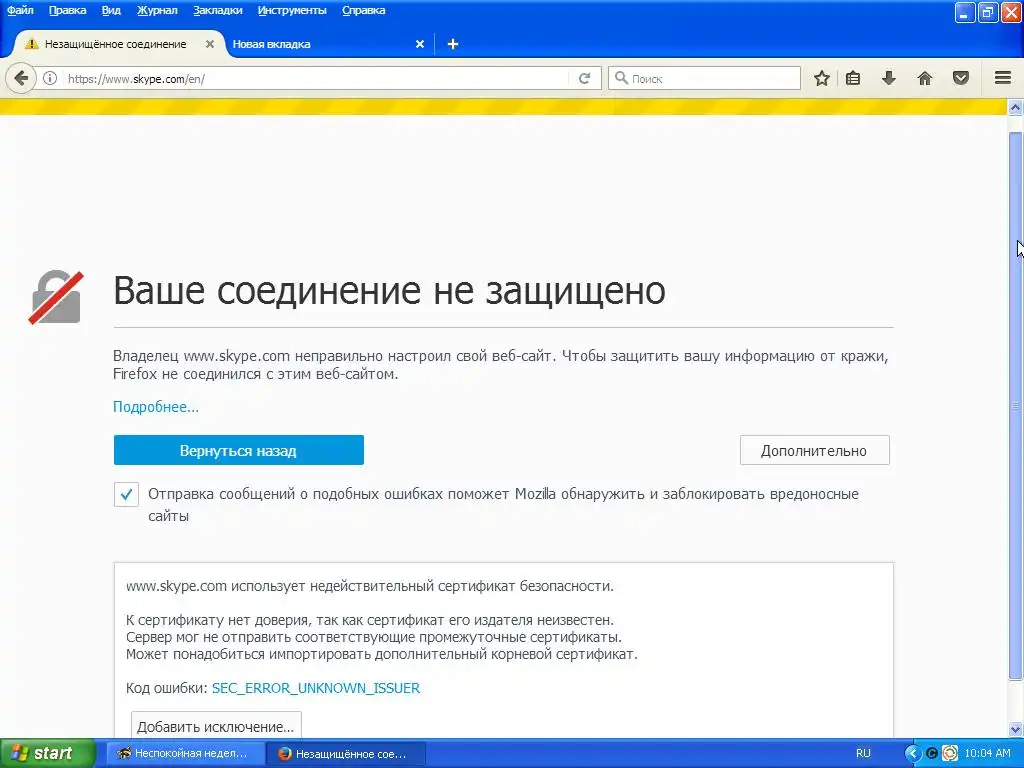Open the Файл menu
The width and height of the screenshot is (1024, 768).
pos(20,10)
